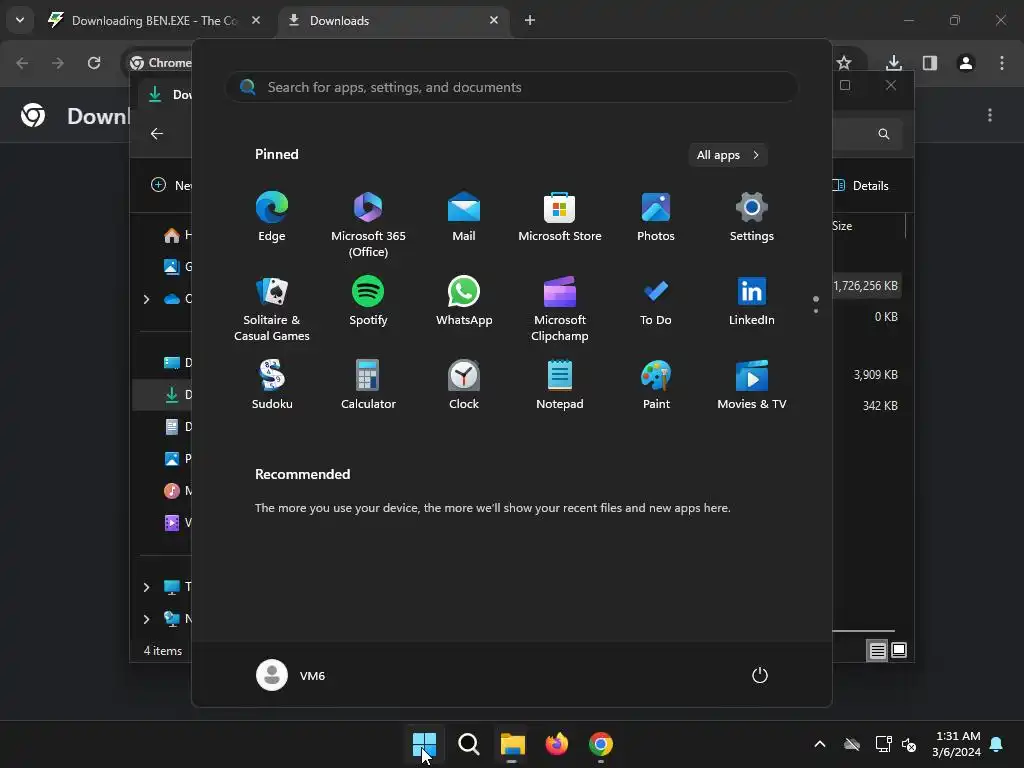Show hidden system tray icons
The image size is (1024, 768).
coord(820,744)
